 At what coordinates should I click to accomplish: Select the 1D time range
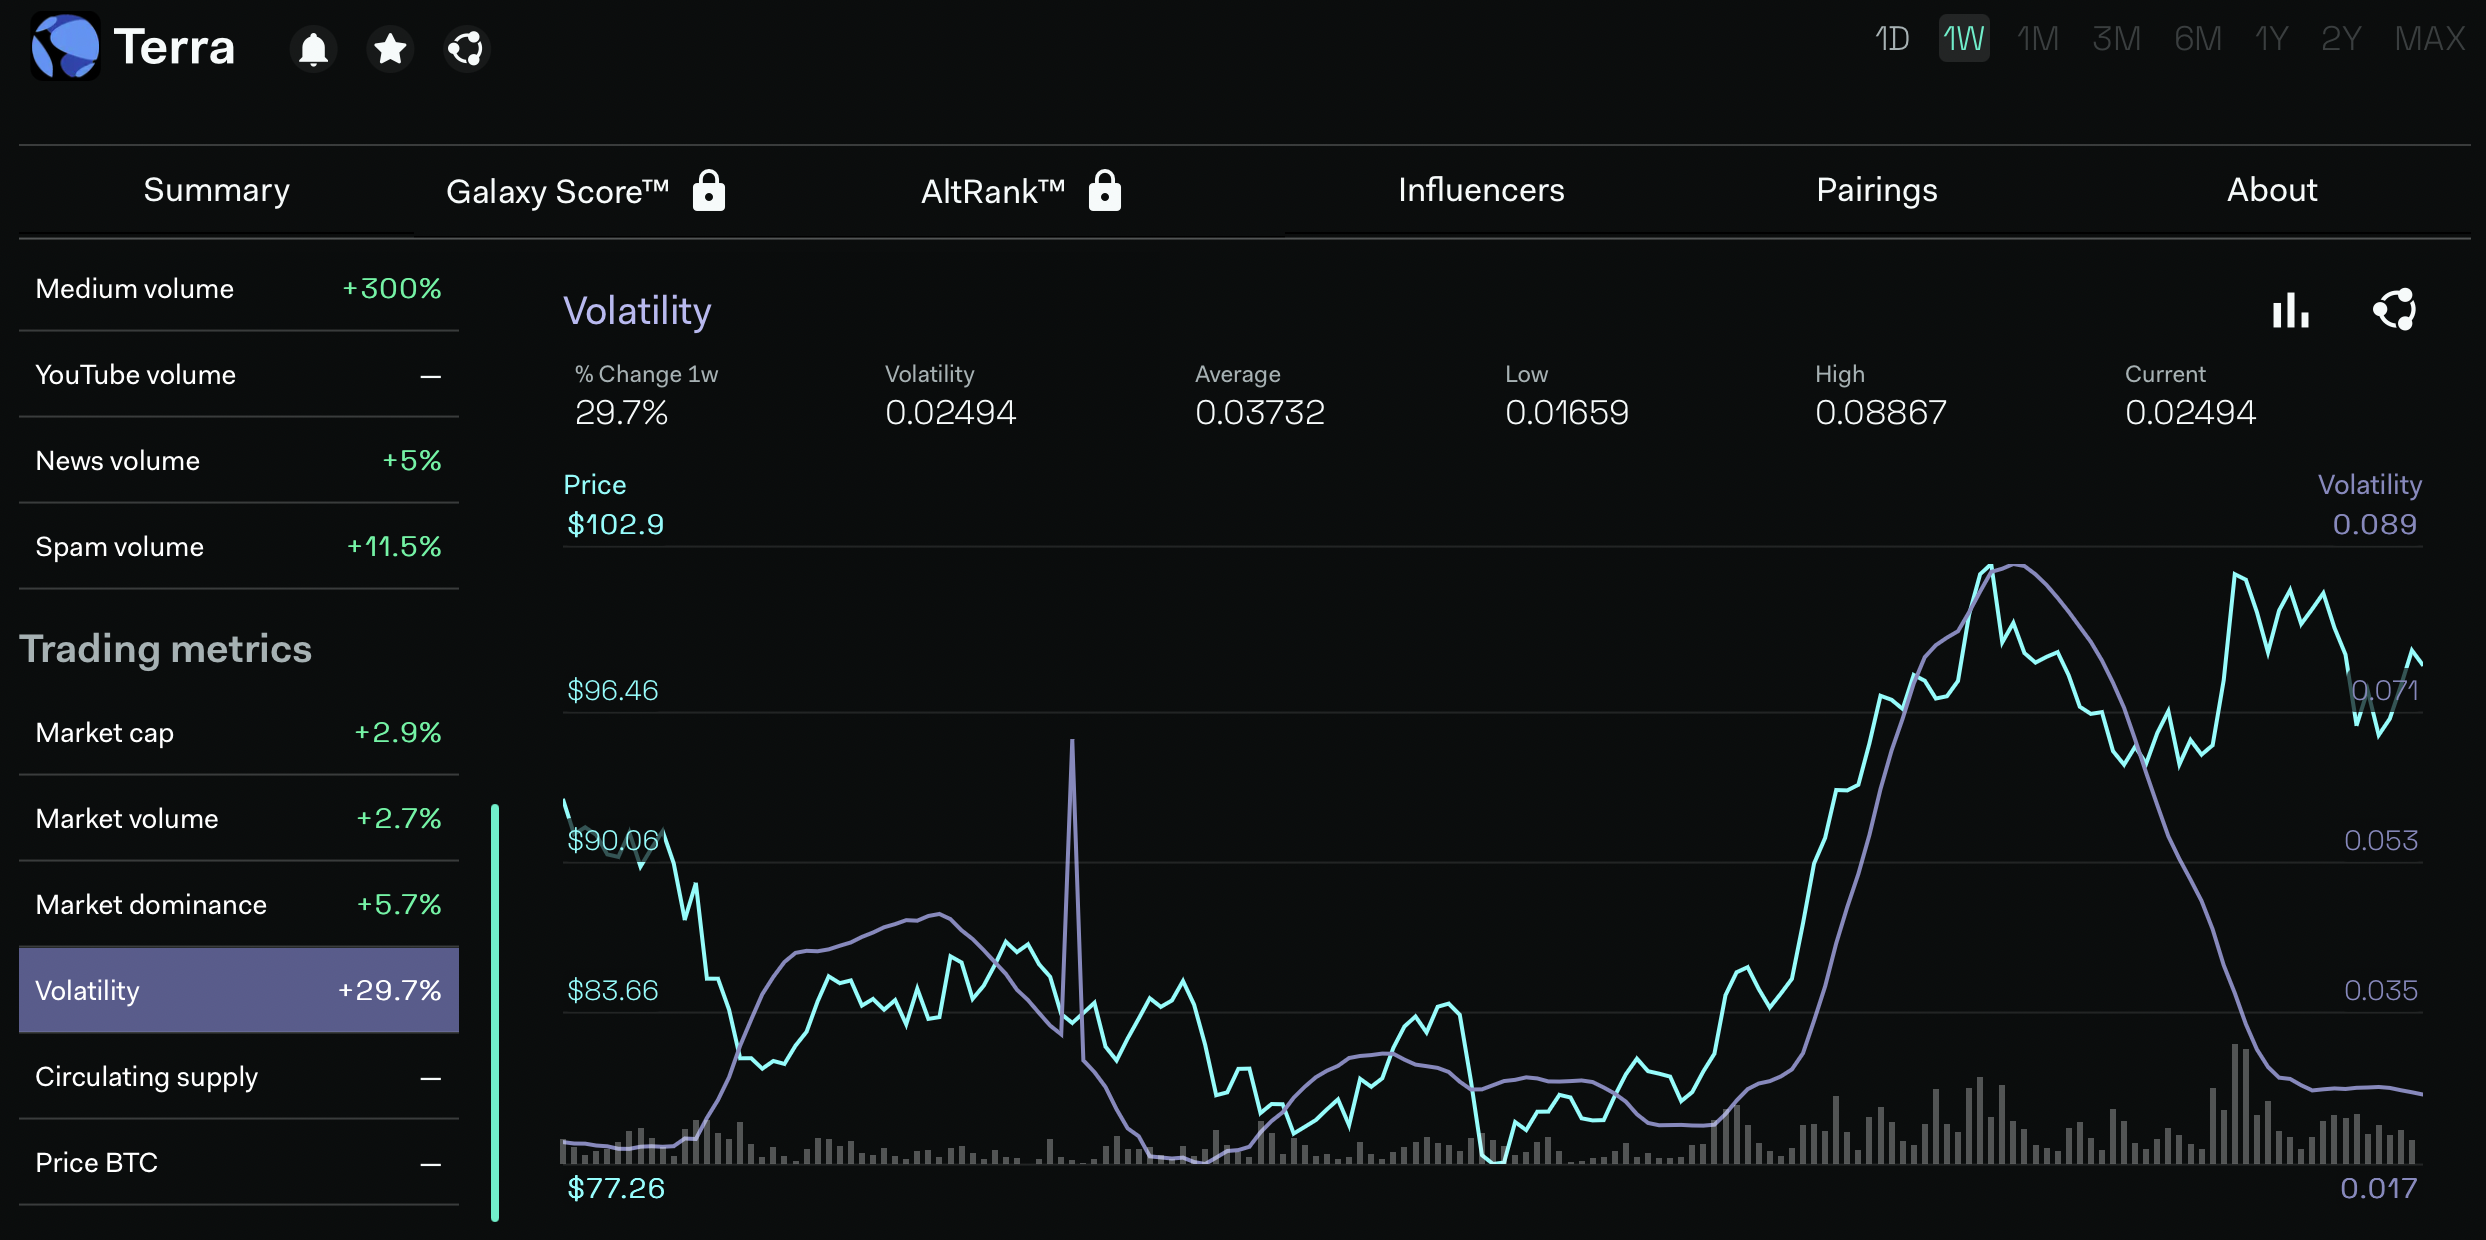(x=1891, y=39)
